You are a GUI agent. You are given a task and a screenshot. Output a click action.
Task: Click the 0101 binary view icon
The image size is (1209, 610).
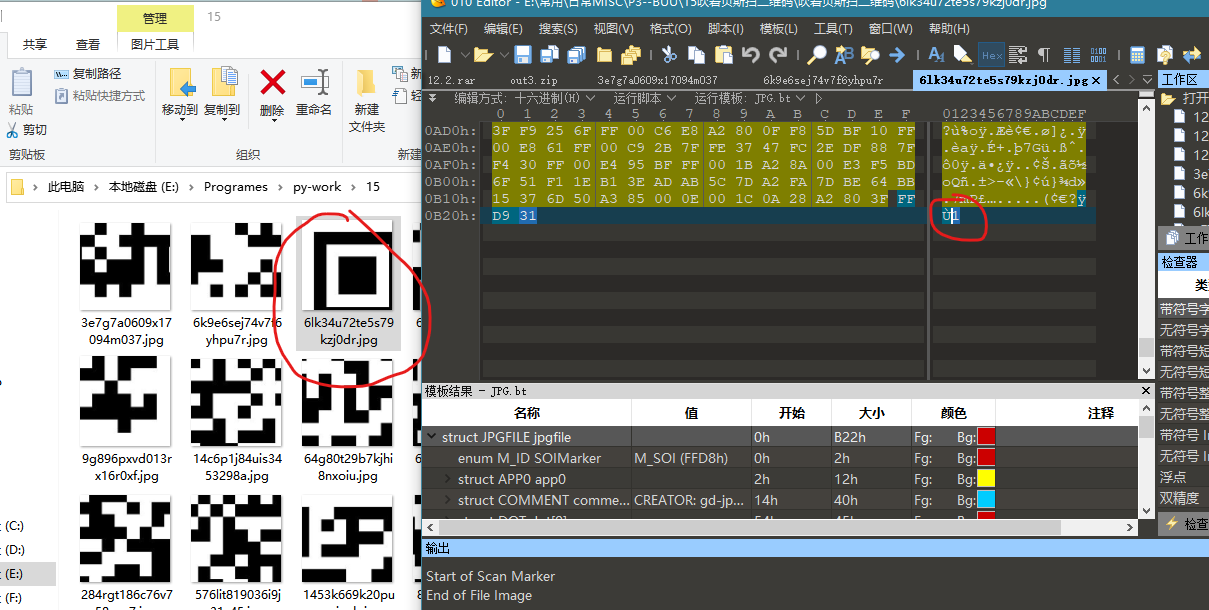coord(1098,55)
